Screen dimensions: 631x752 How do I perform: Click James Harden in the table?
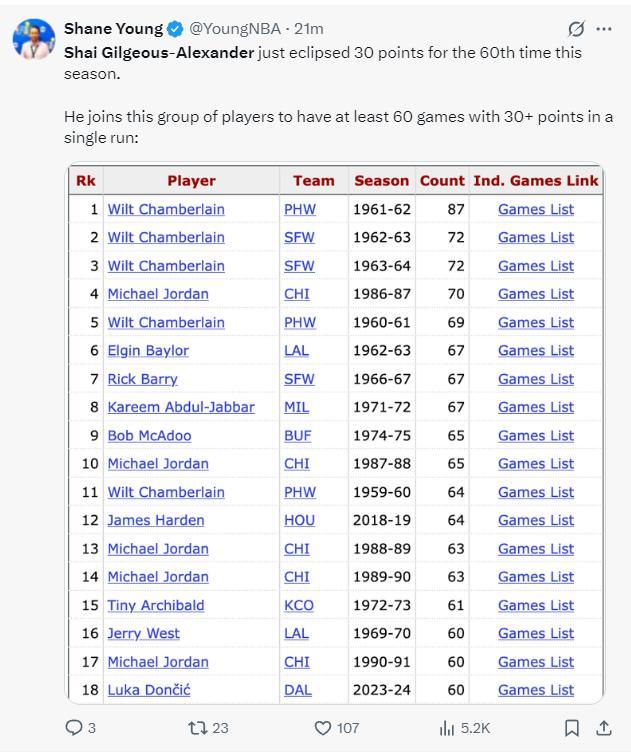156,520
